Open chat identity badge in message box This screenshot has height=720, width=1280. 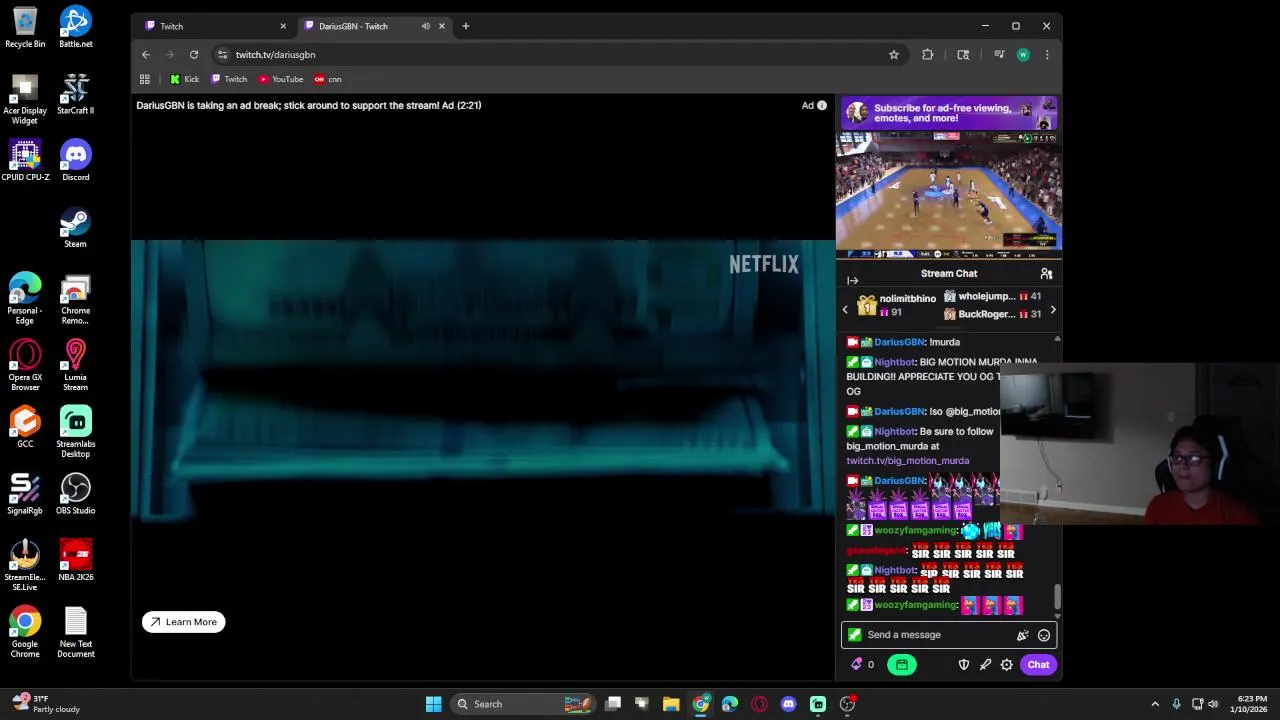854,635
